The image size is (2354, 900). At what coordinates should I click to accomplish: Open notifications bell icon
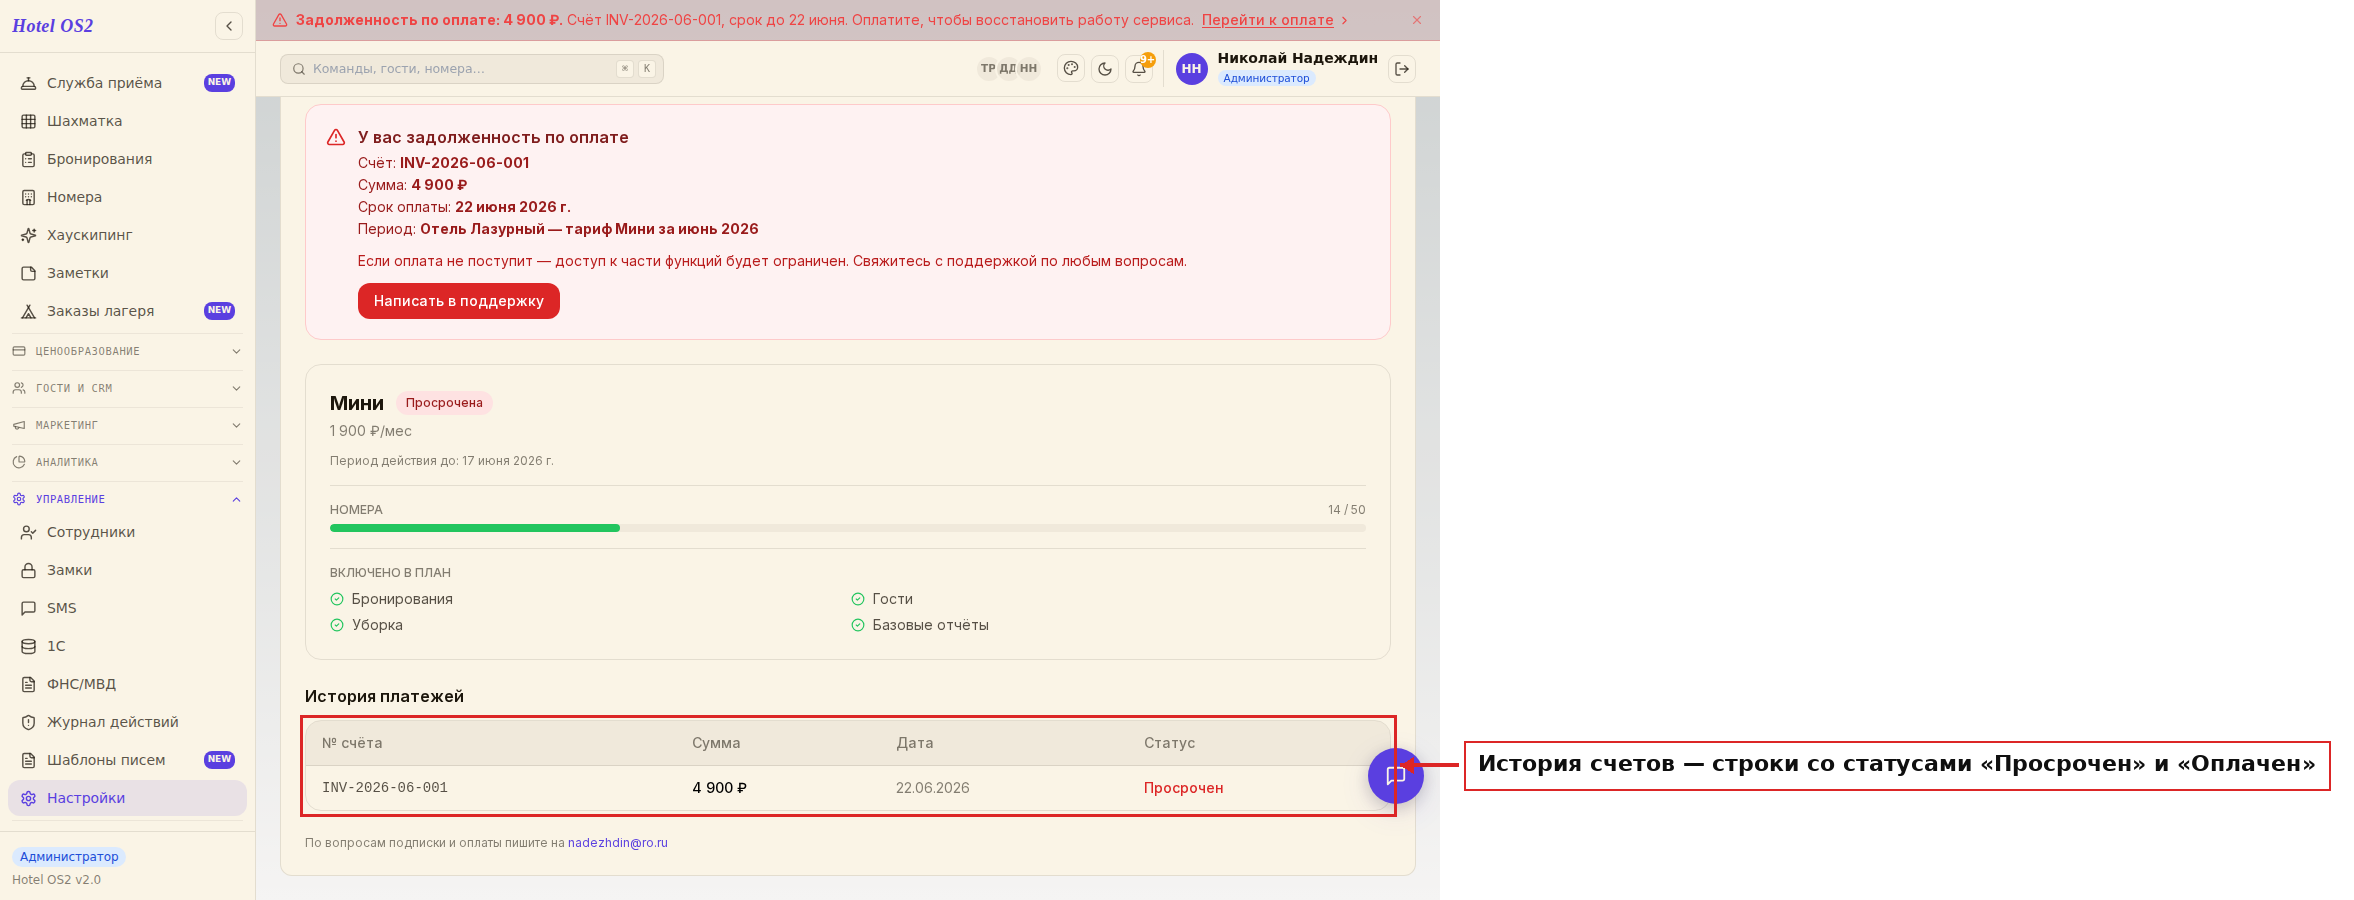point(1139,69)
